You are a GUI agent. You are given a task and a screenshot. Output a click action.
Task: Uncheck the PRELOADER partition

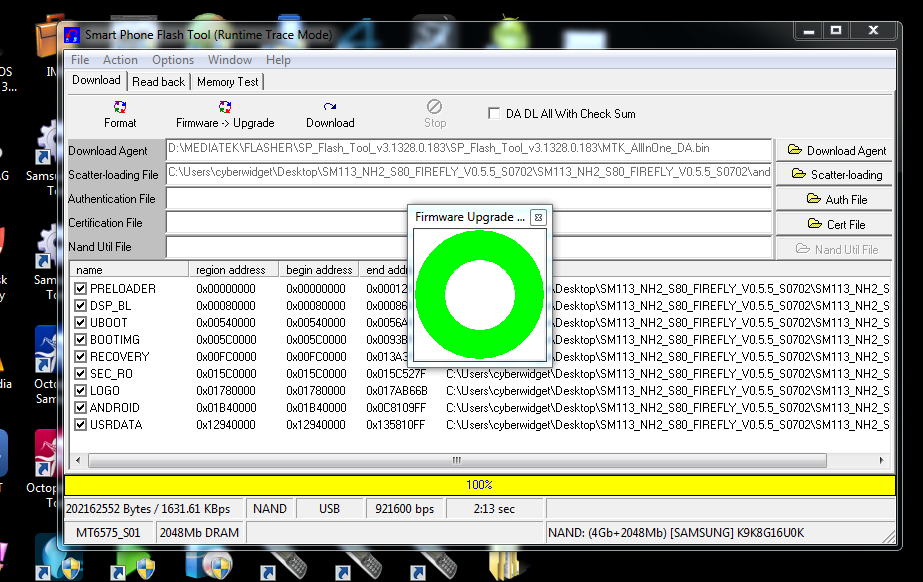click(x=81, y=289)
